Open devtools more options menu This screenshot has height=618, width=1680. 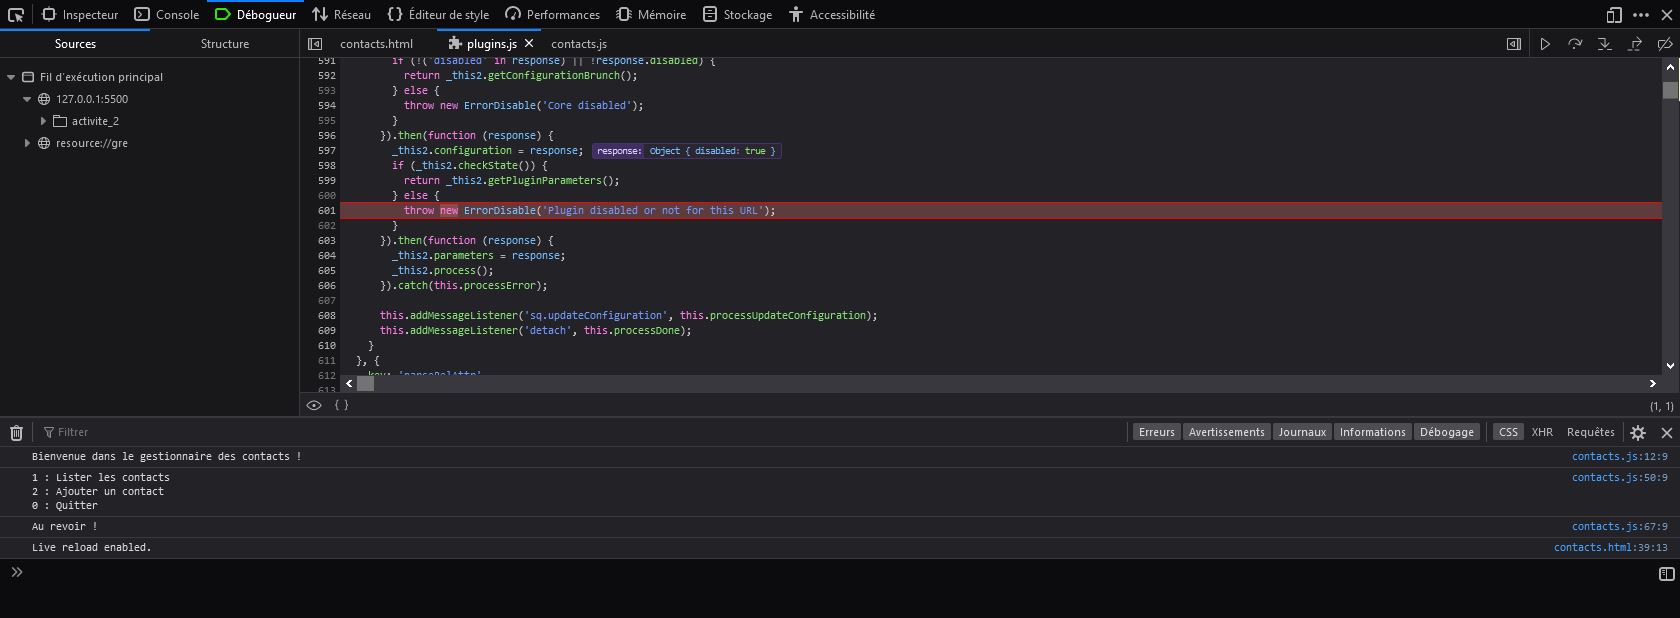point(1641,15)
